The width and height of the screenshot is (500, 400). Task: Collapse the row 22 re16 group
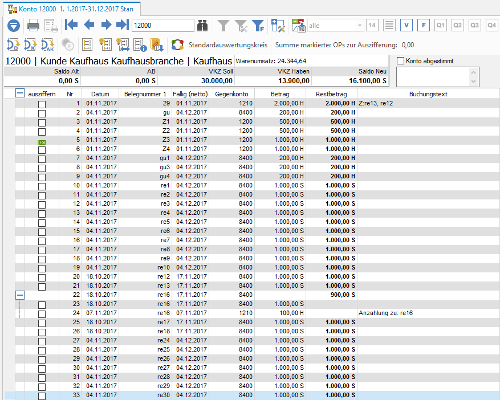pos(20,295)
